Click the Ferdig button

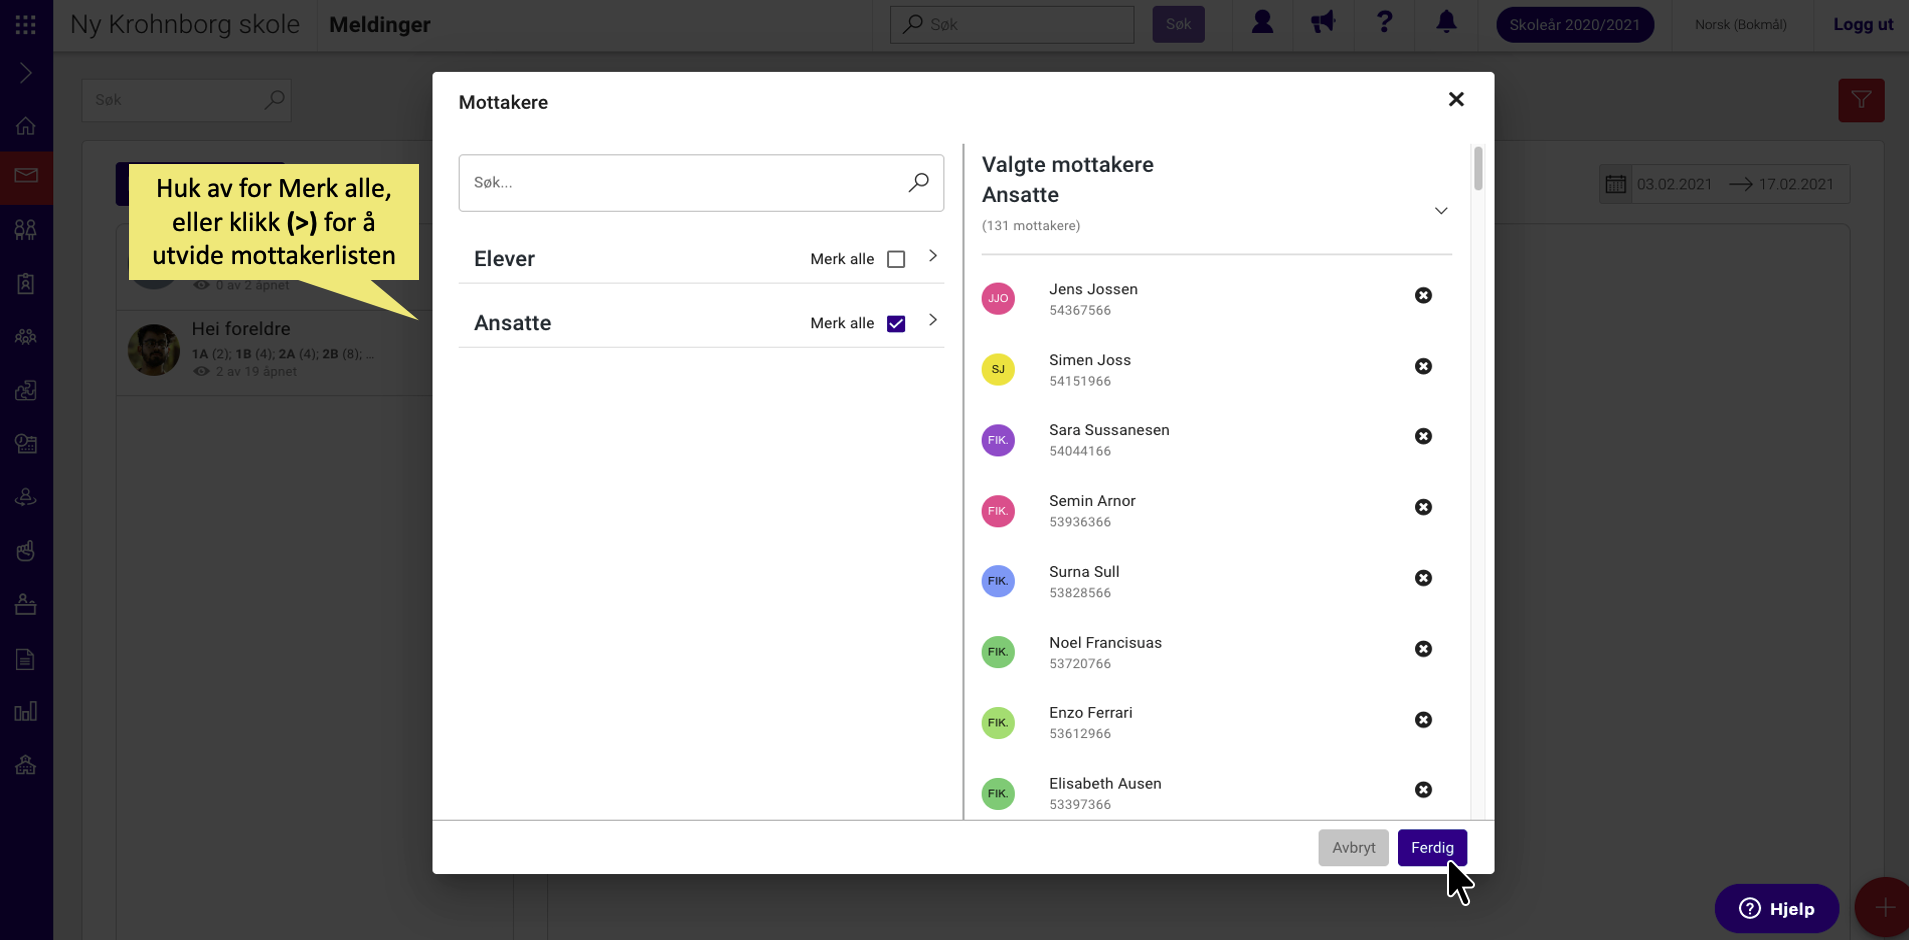pyautogui.click(x=1432, y=848)
